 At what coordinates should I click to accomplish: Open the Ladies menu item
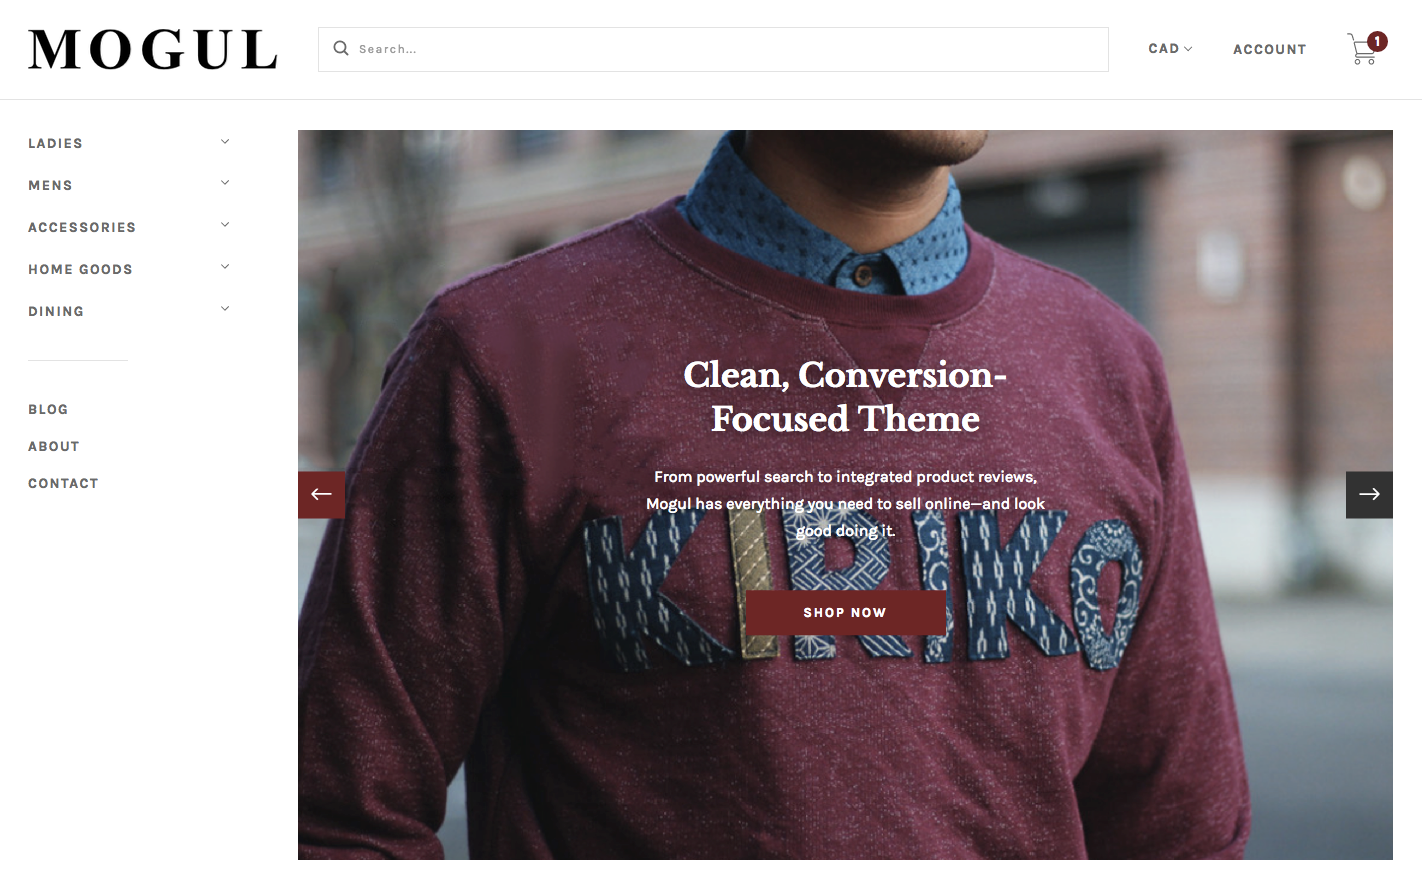pos(56,144)
